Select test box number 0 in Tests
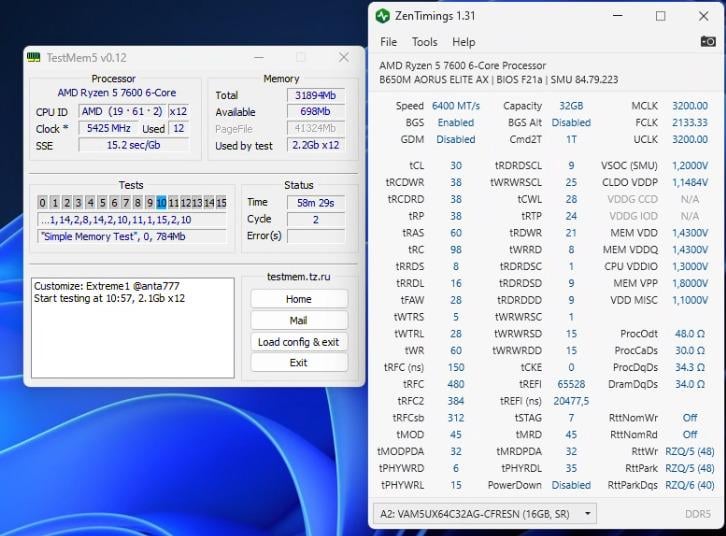Image resolution: width=726 pixels, height=536 pixels. [43, 202]
